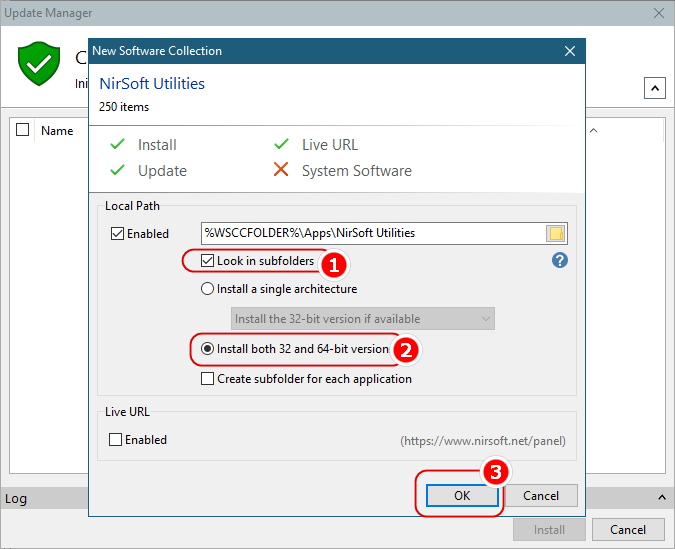Toggle the Local Path Enabled checkbox
Viewport: 675px width, 549px height.
pyautogui.click(x=117, y=234)
